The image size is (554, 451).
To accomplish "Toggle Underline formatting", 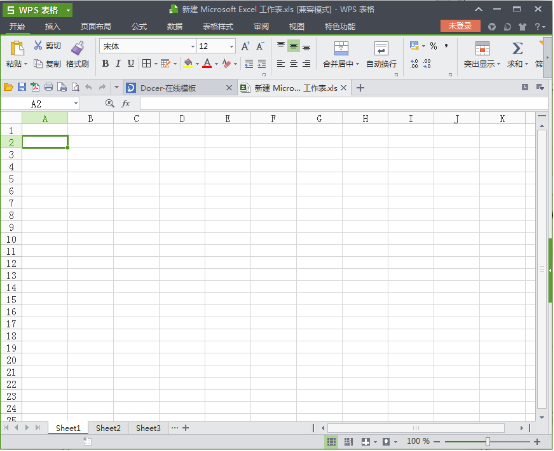I will [x=131, y=64].
